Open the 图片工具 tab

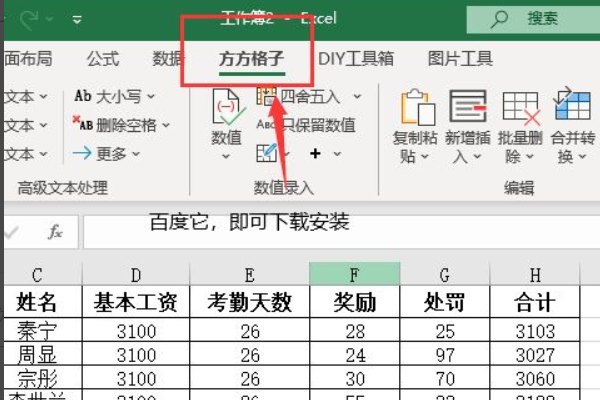click(460, 59)
